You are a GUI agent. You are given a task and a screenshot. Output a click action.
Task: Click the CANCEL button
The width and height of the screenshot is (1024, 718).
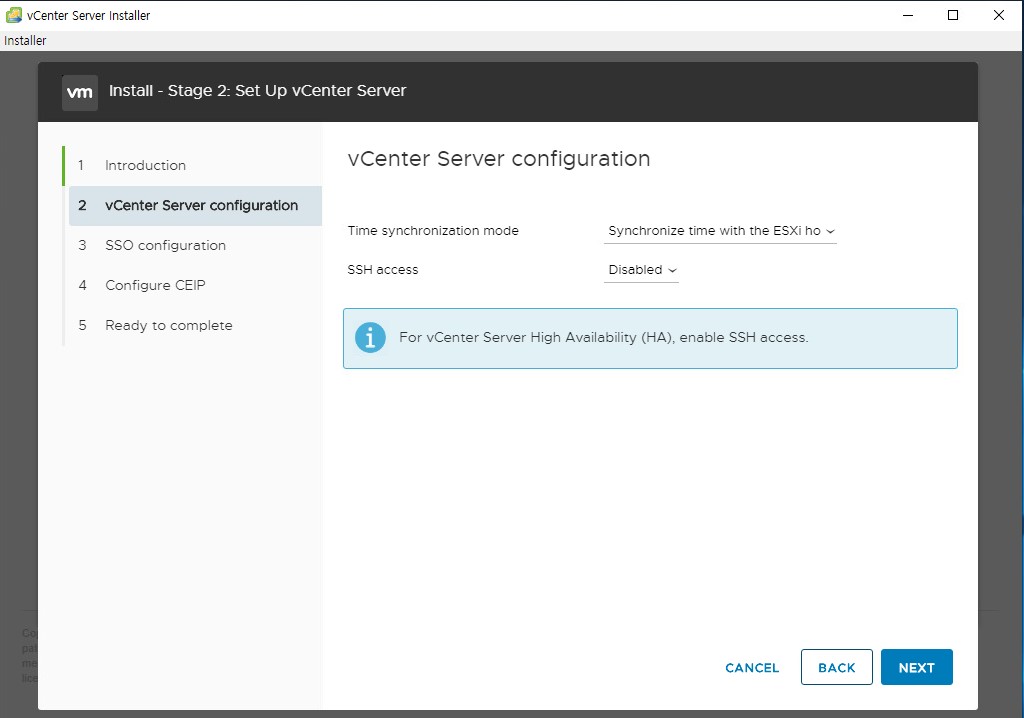click(x=752, y=668)
